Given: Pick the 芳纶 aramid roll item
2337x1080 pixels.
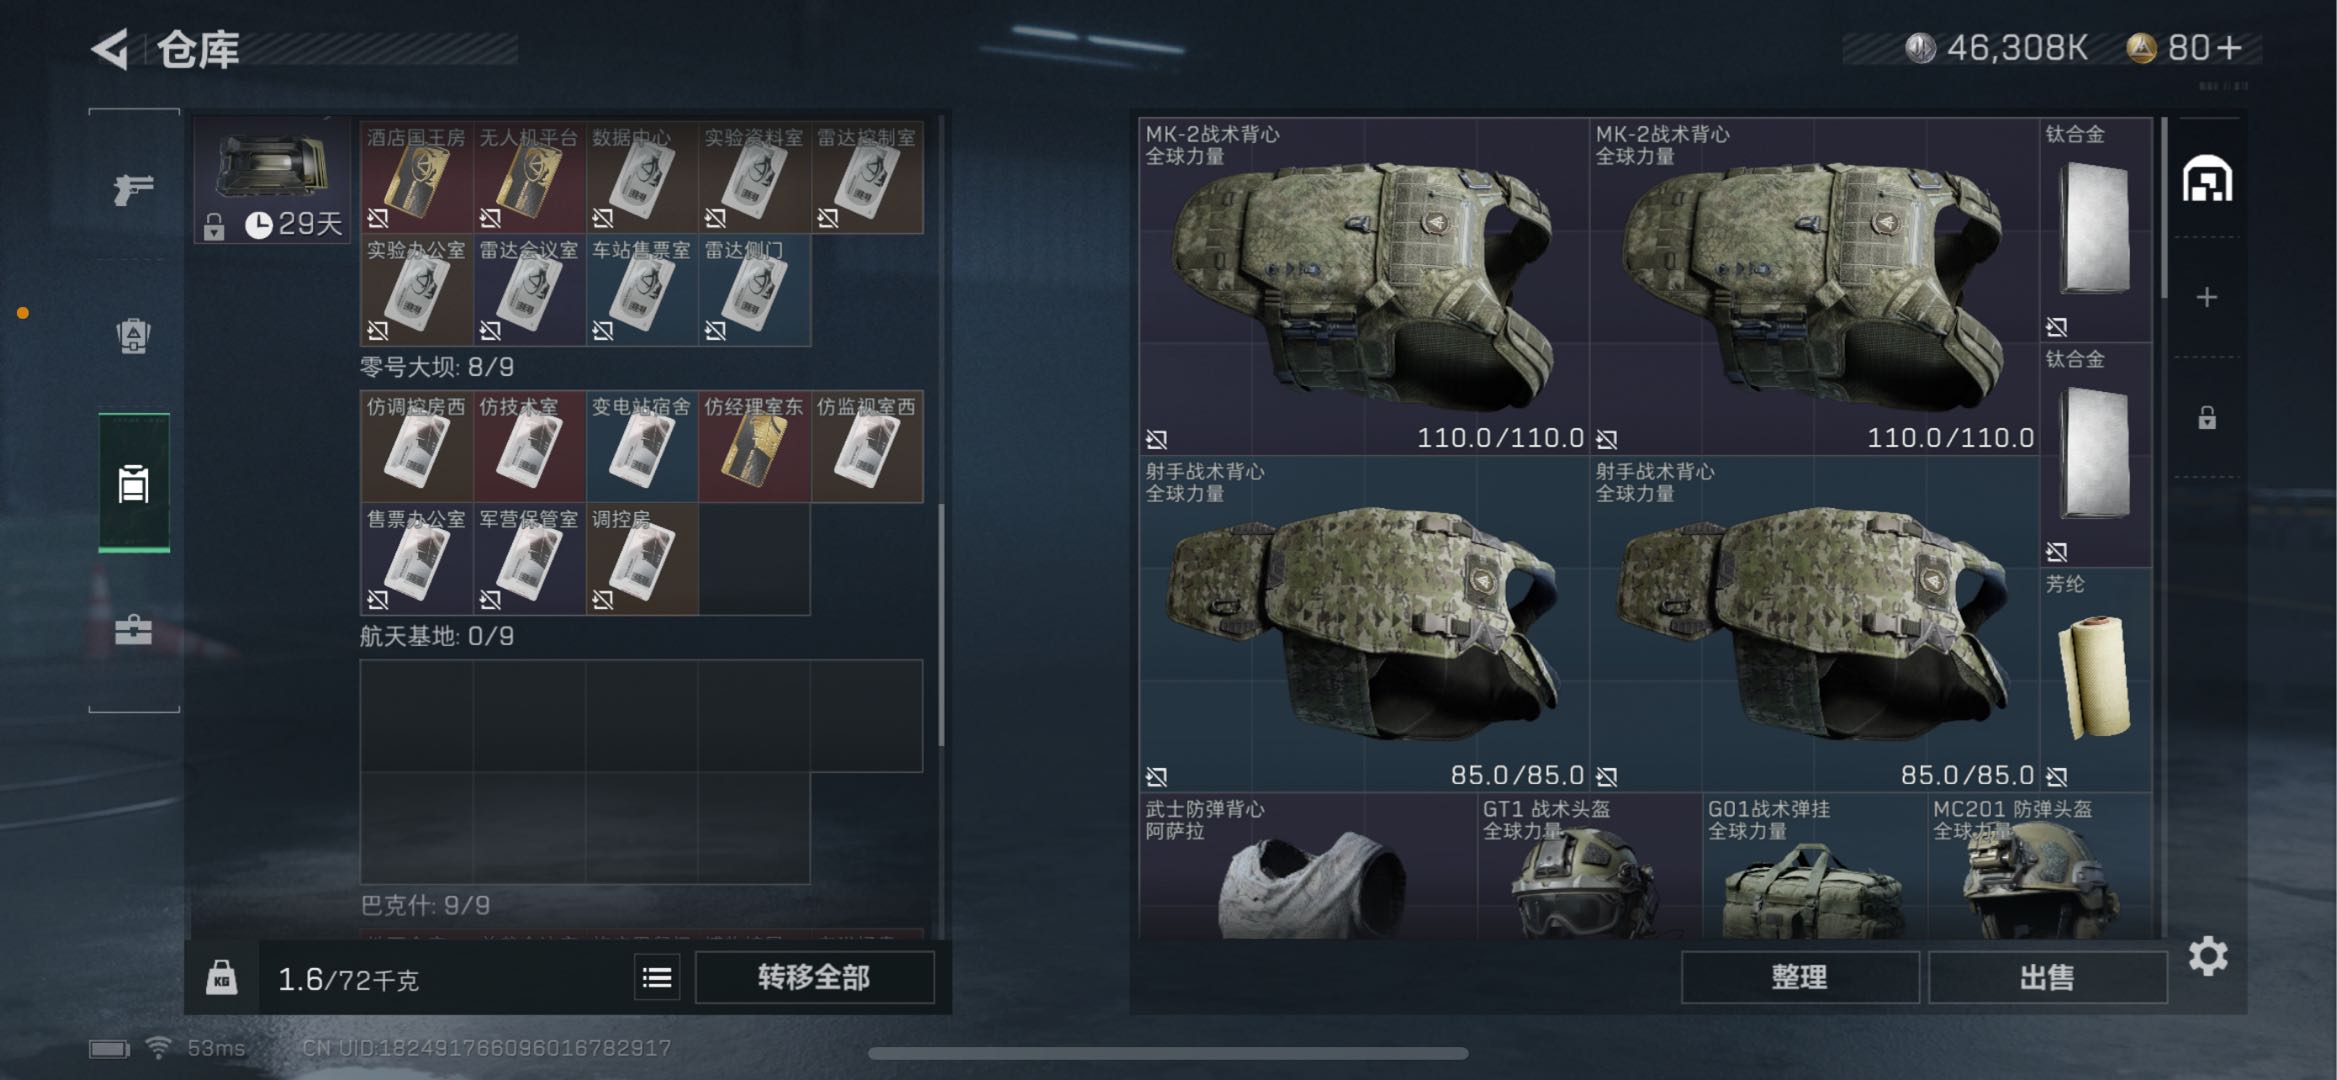Looking at the screenshot, I should [x=2095, y=680].
